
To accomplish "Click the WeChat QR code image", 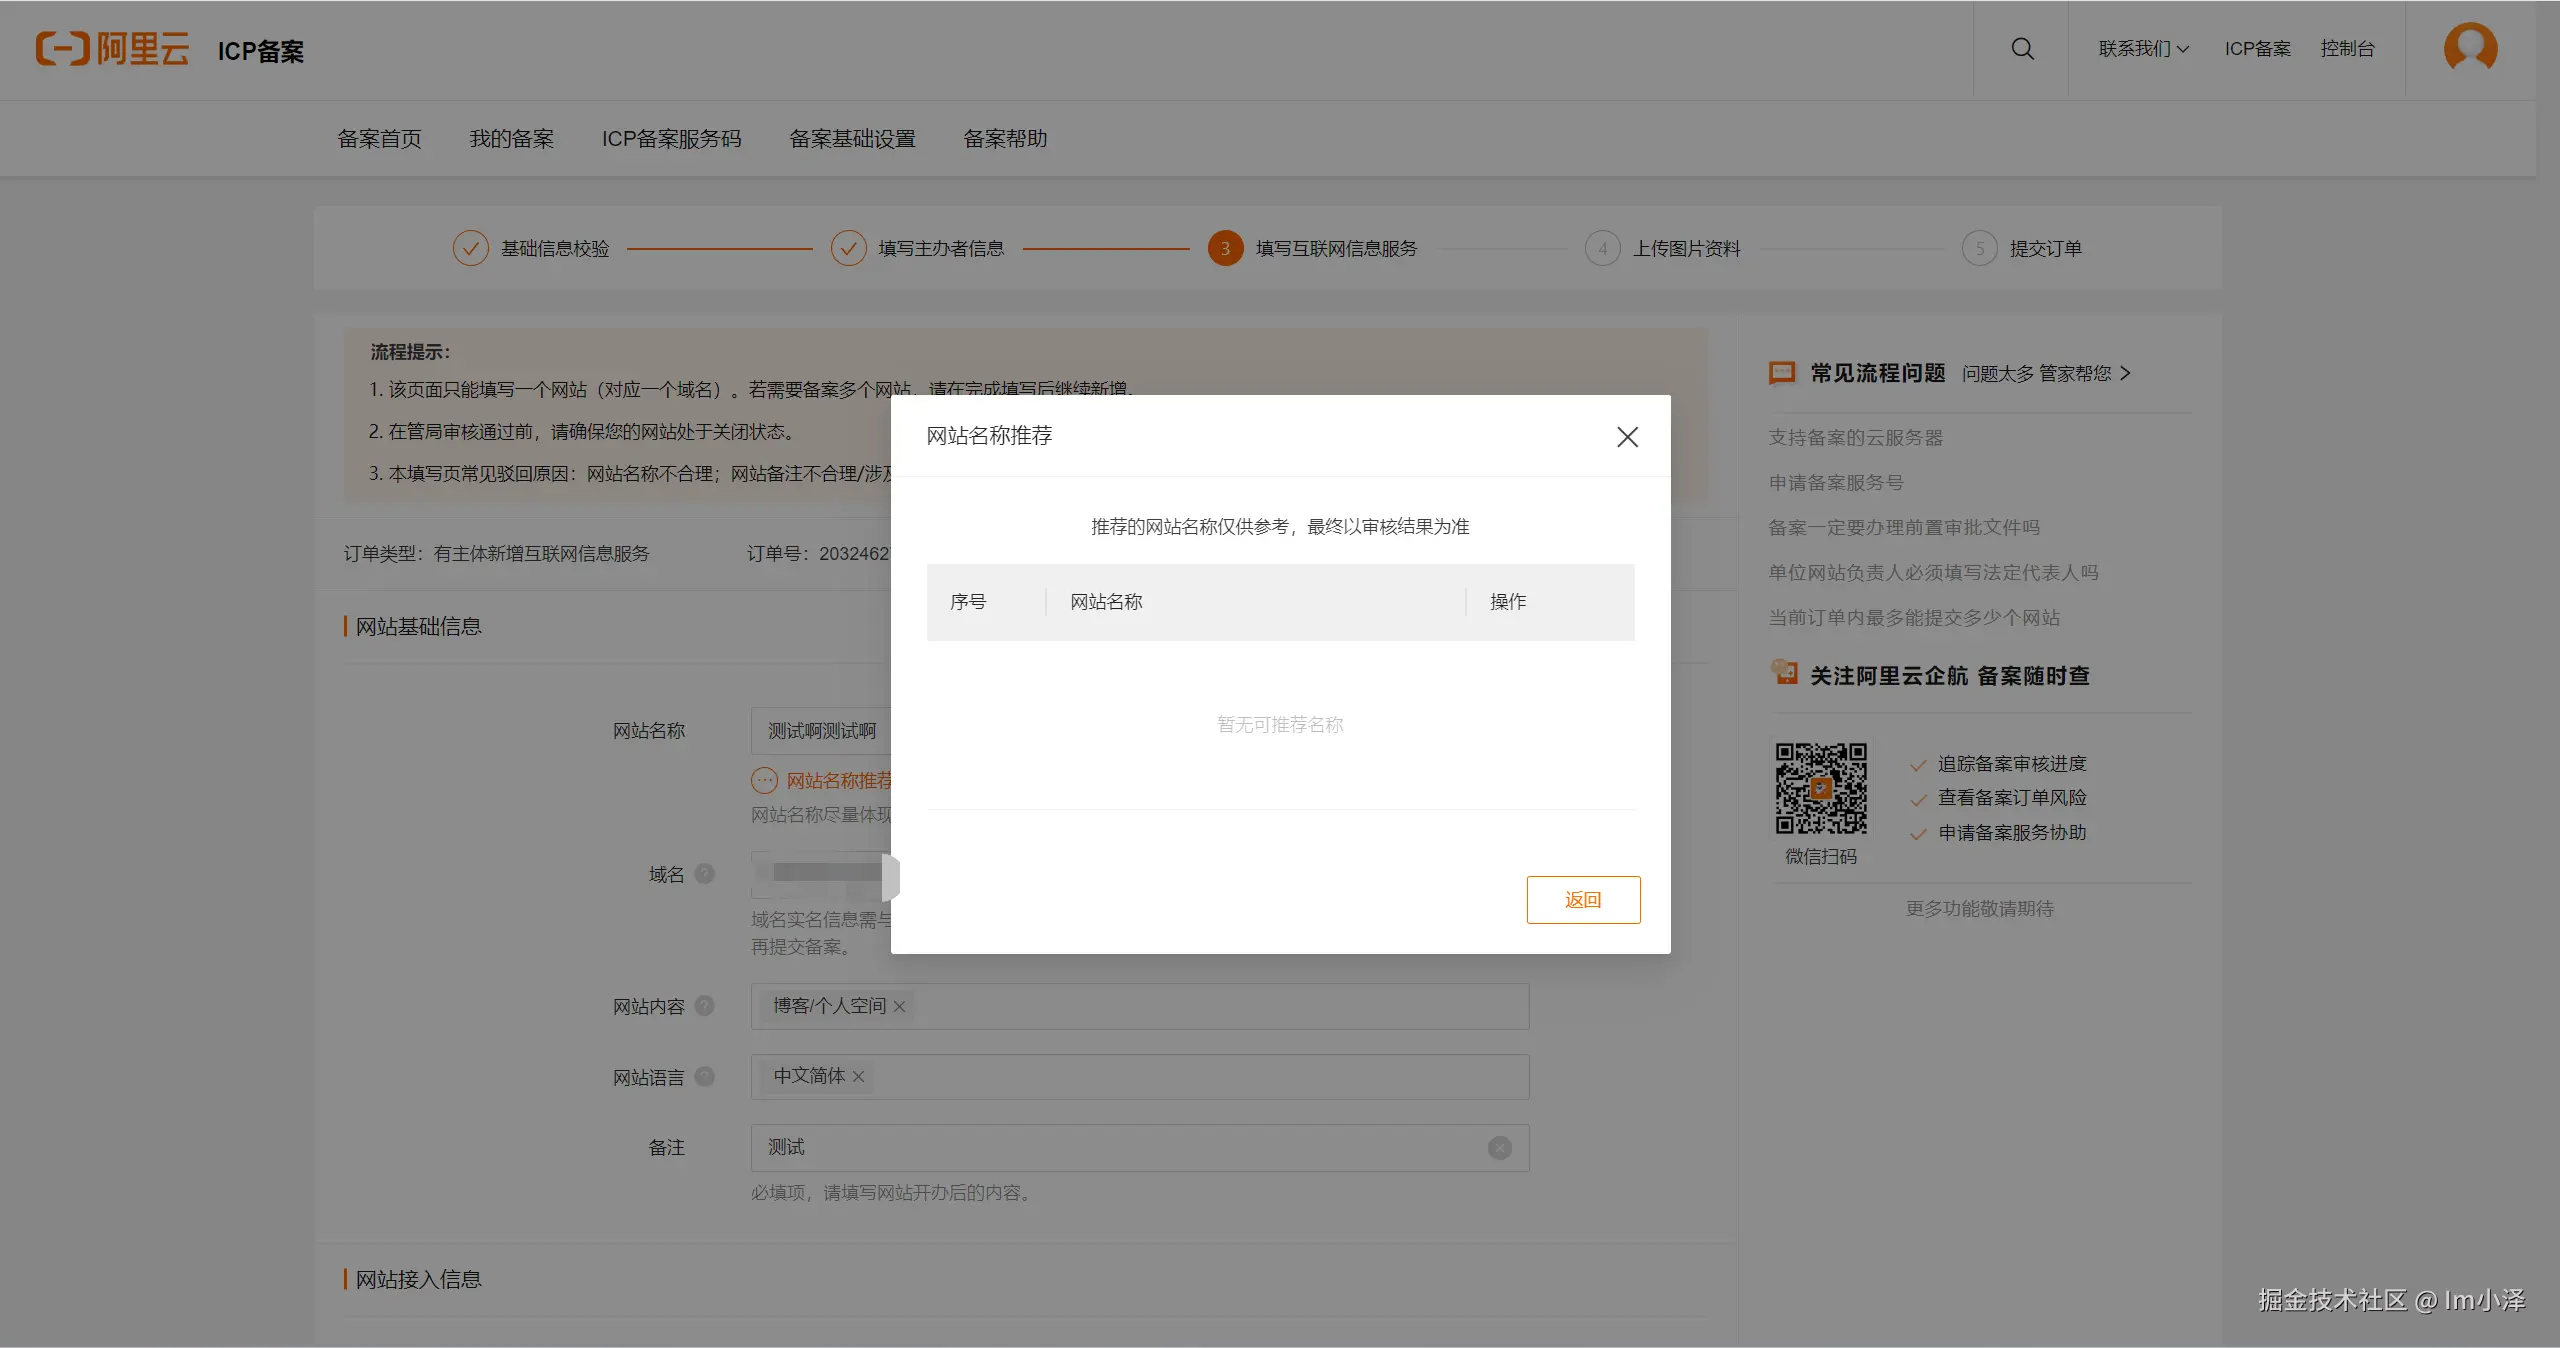I will 1820,788.
